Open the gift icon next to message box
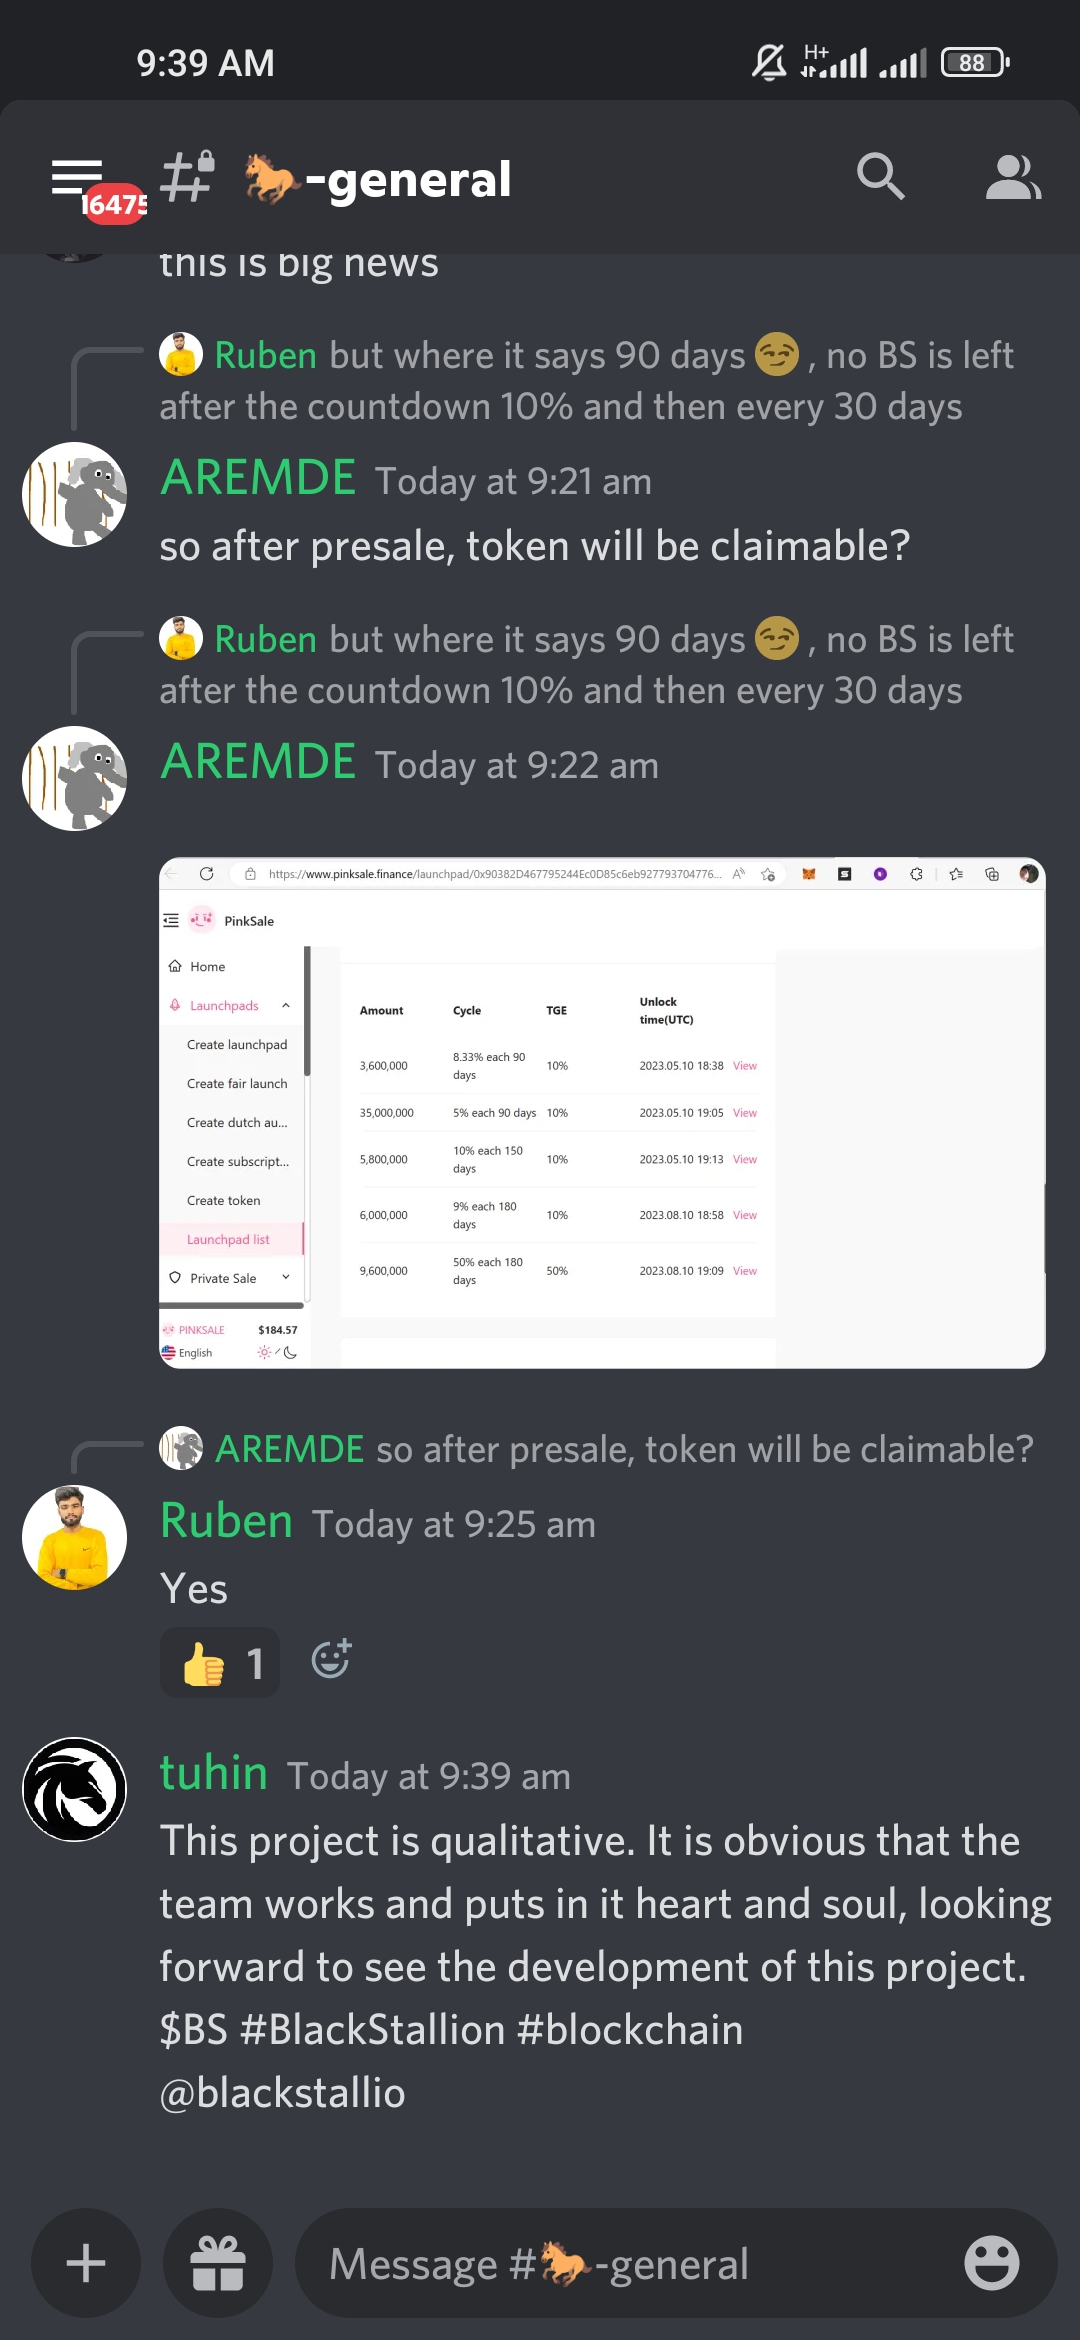 (x=218, y=2263)
